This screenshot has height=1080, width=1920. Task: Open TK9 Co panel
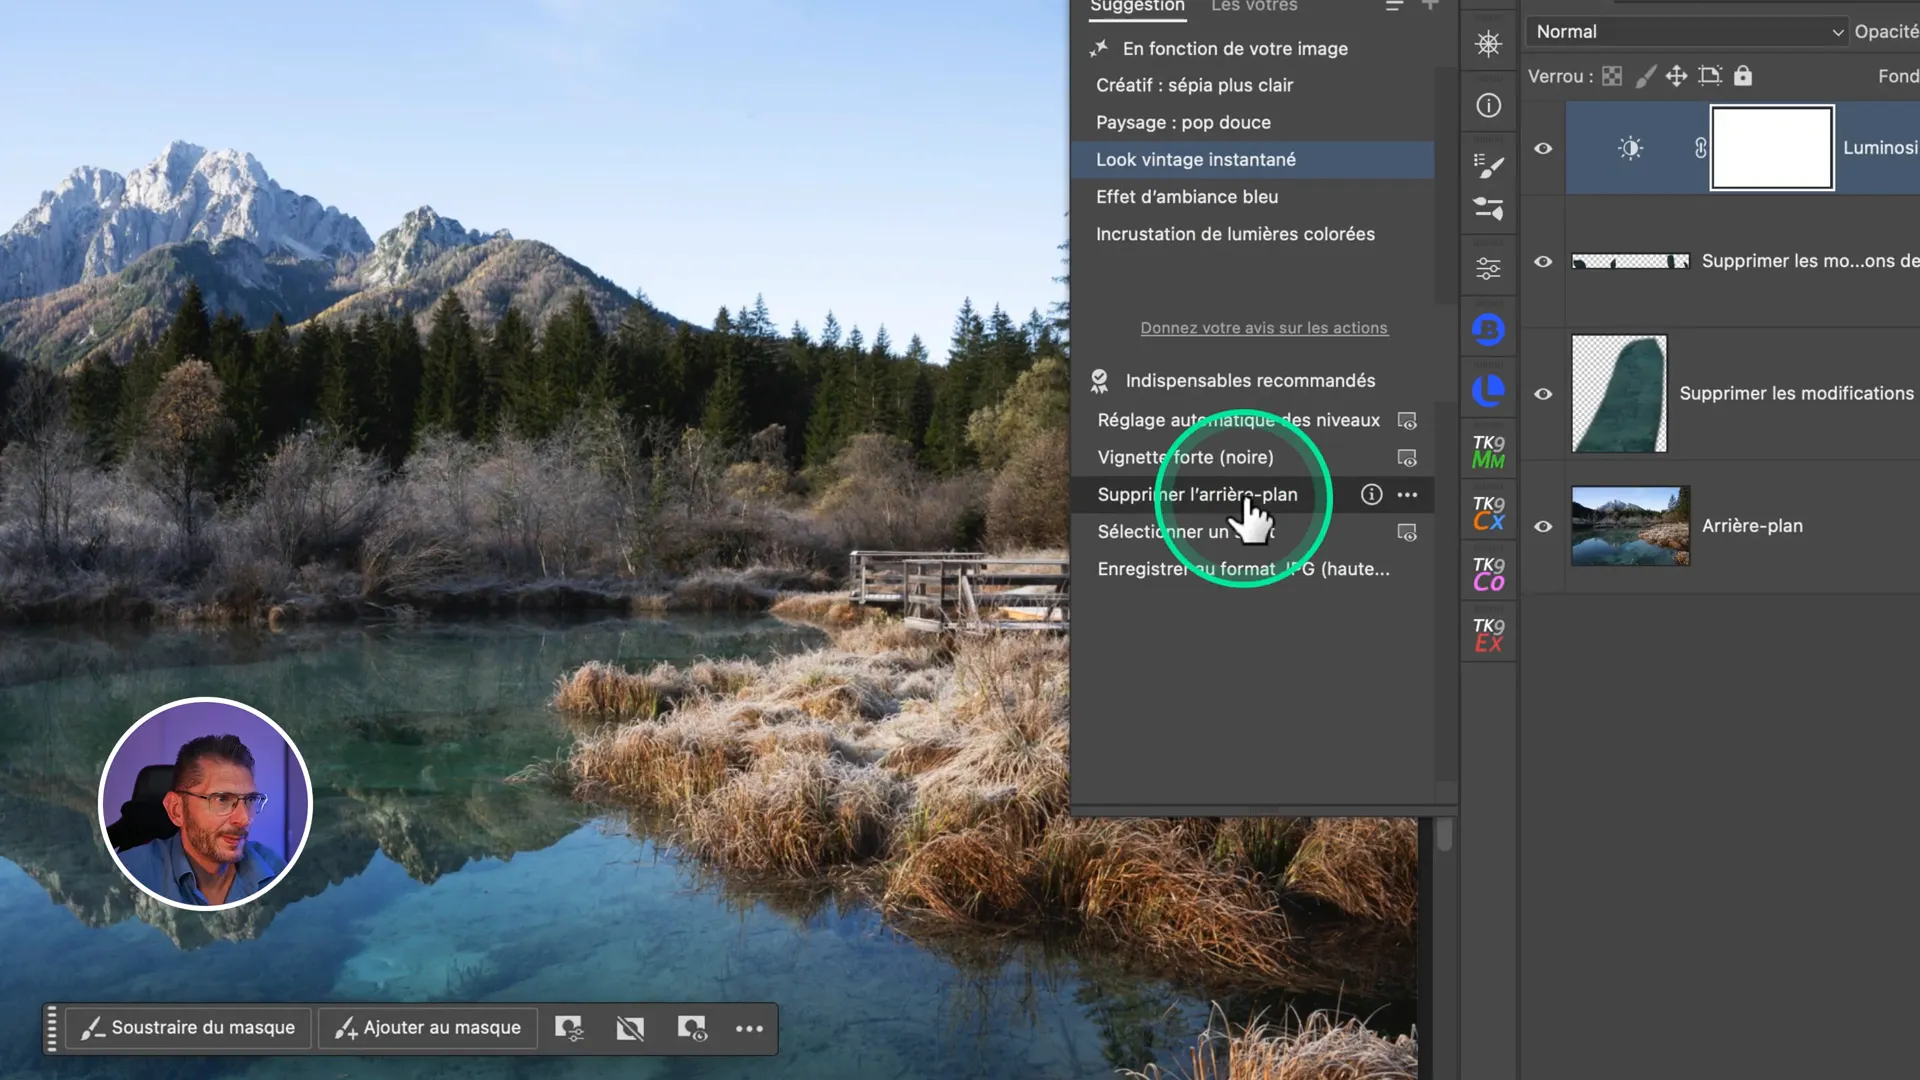(x=1488, y=573)
